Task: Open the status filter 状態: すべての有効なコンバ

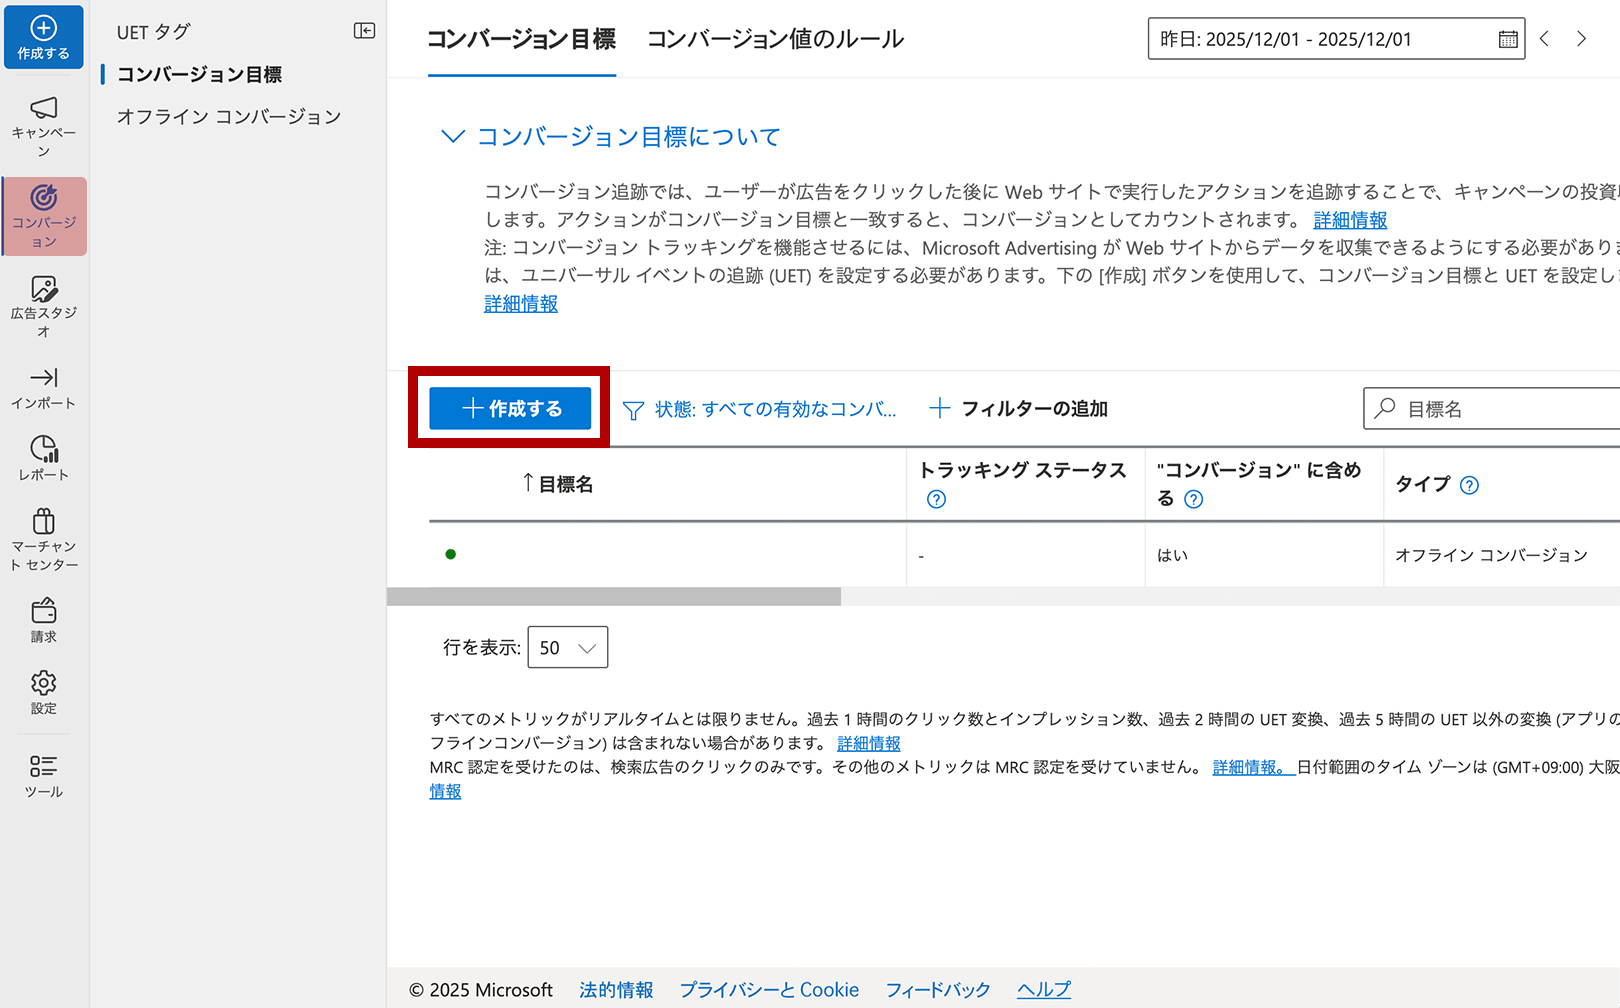Action: point(760,409)
